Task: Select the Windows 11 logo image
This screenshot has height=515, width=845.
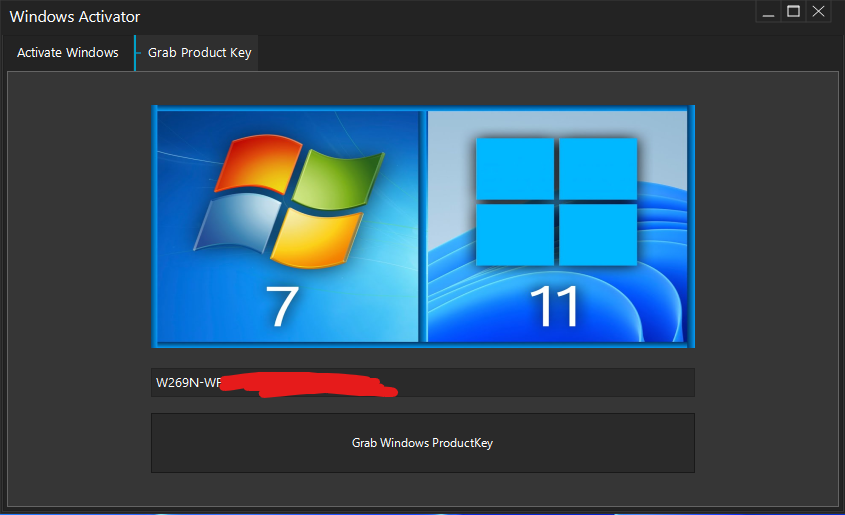Action: click(x=557, y=226)
